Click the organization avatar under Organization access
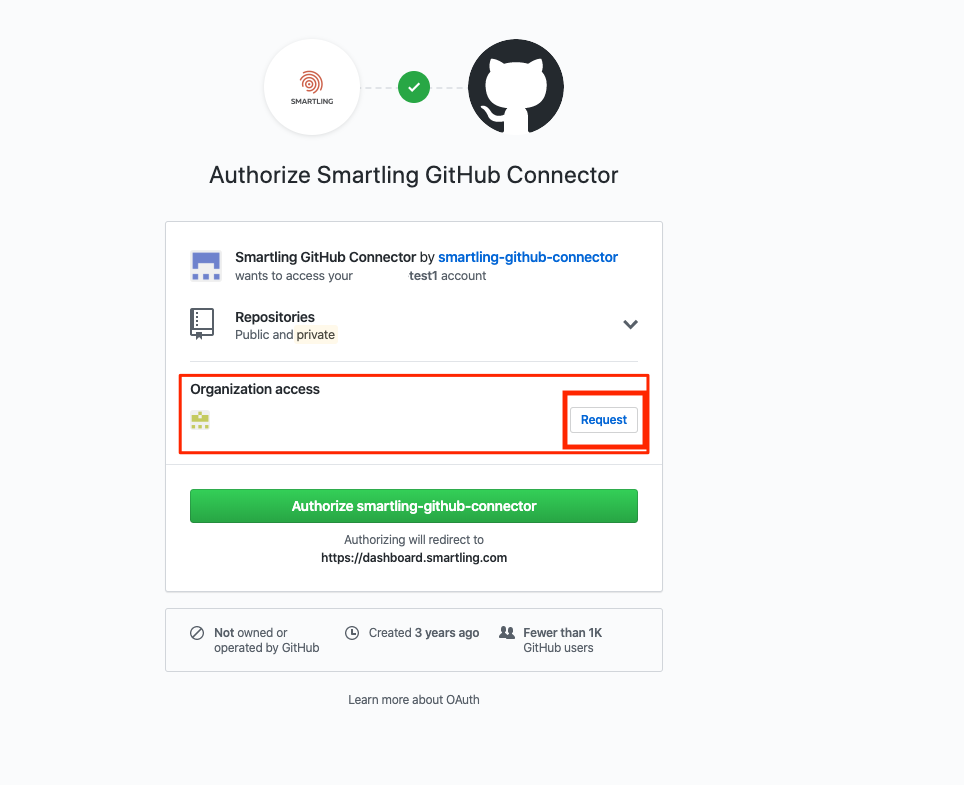The height and width of the screenshot is (785, 964). [200, 420]
